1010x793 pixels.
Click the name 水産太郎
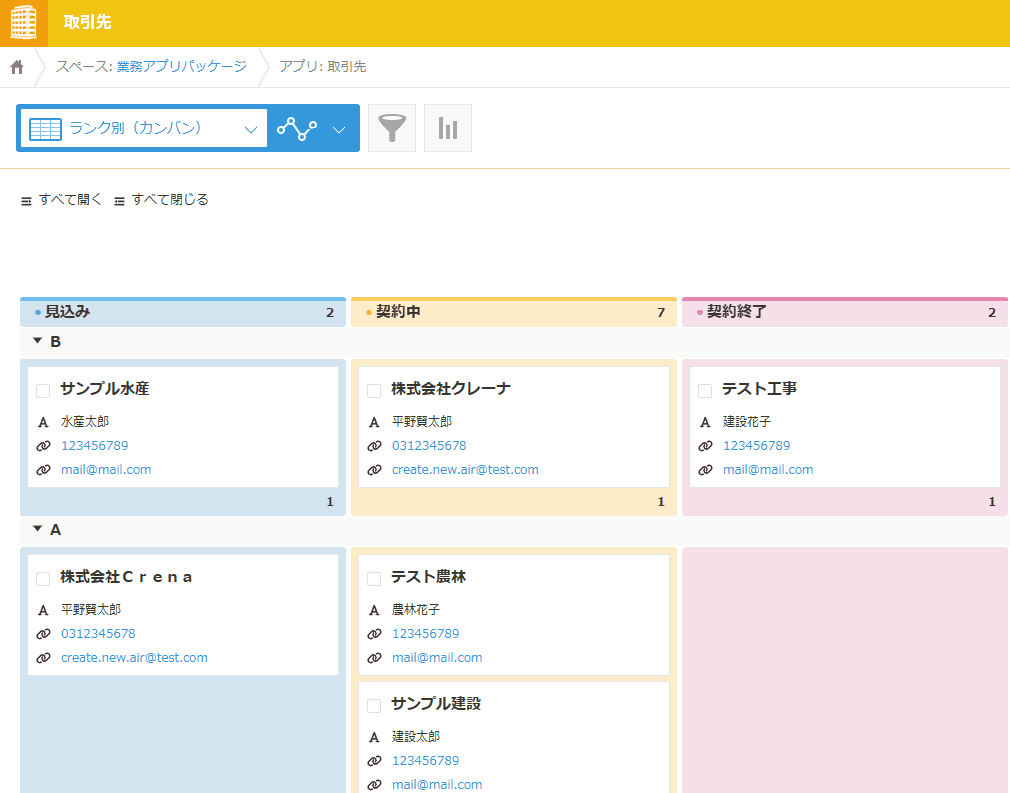pos(85,422)
